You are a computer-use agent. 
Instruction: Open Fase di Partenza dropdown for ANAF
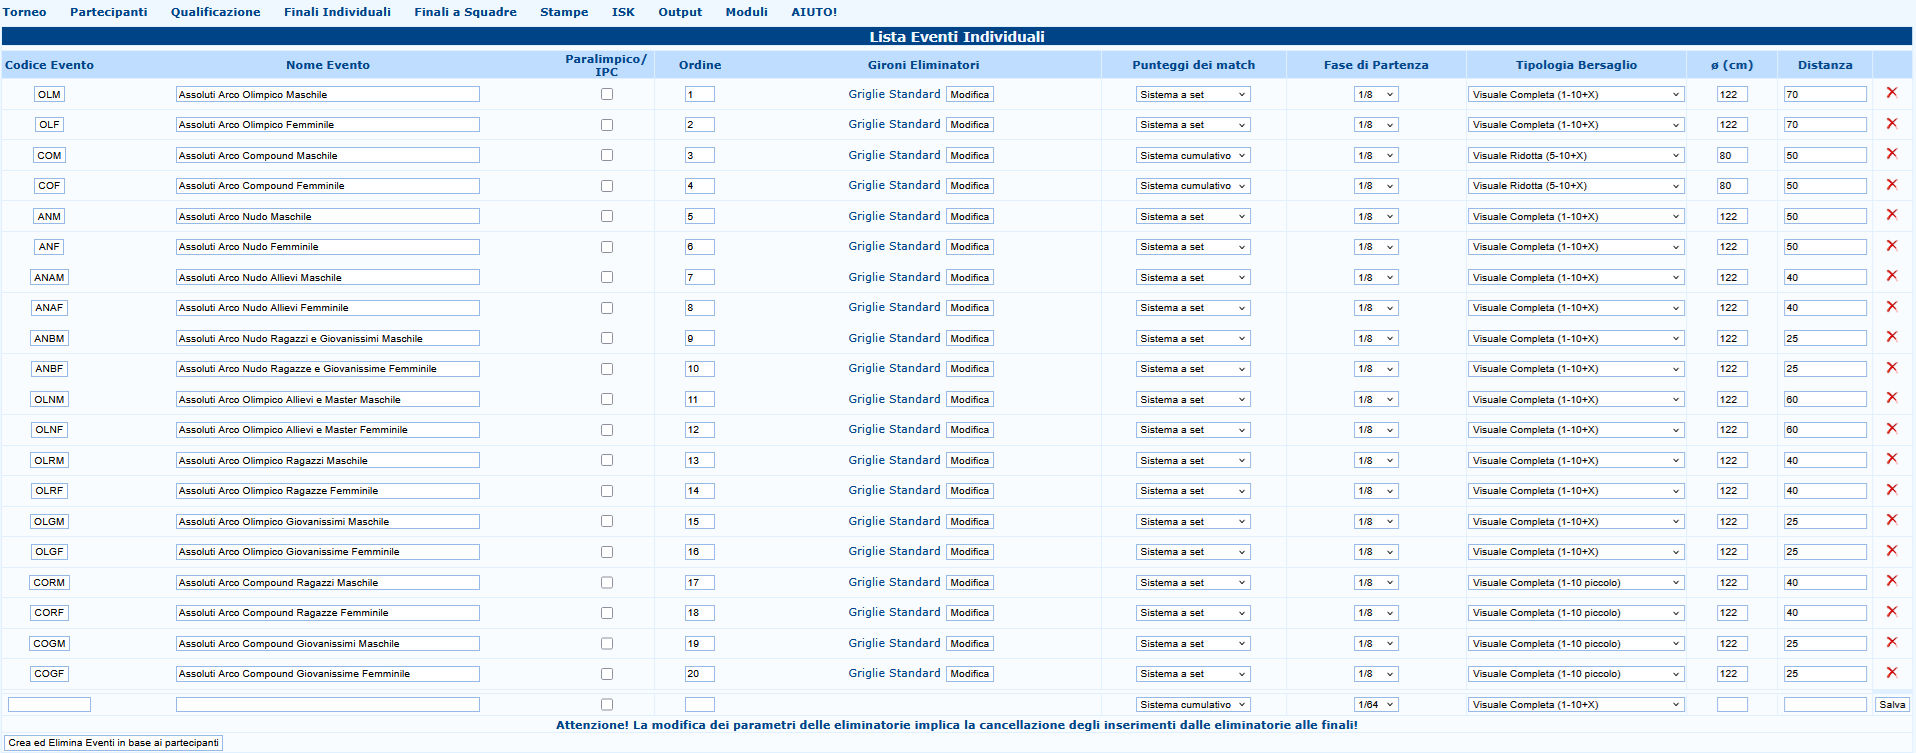pyautogui.click(x=1376, y=308)
